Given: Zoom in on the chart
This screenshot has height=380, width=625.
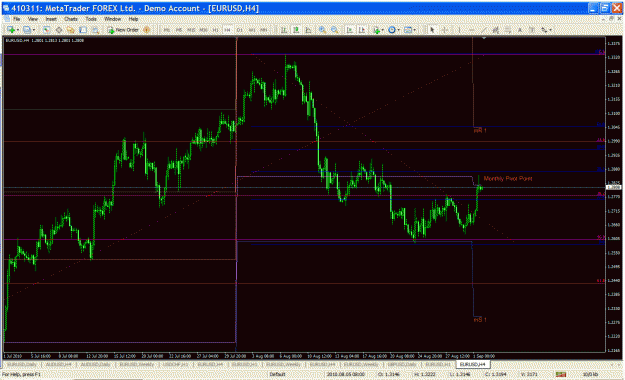Looking at the screenshot, I should (322, 30).
